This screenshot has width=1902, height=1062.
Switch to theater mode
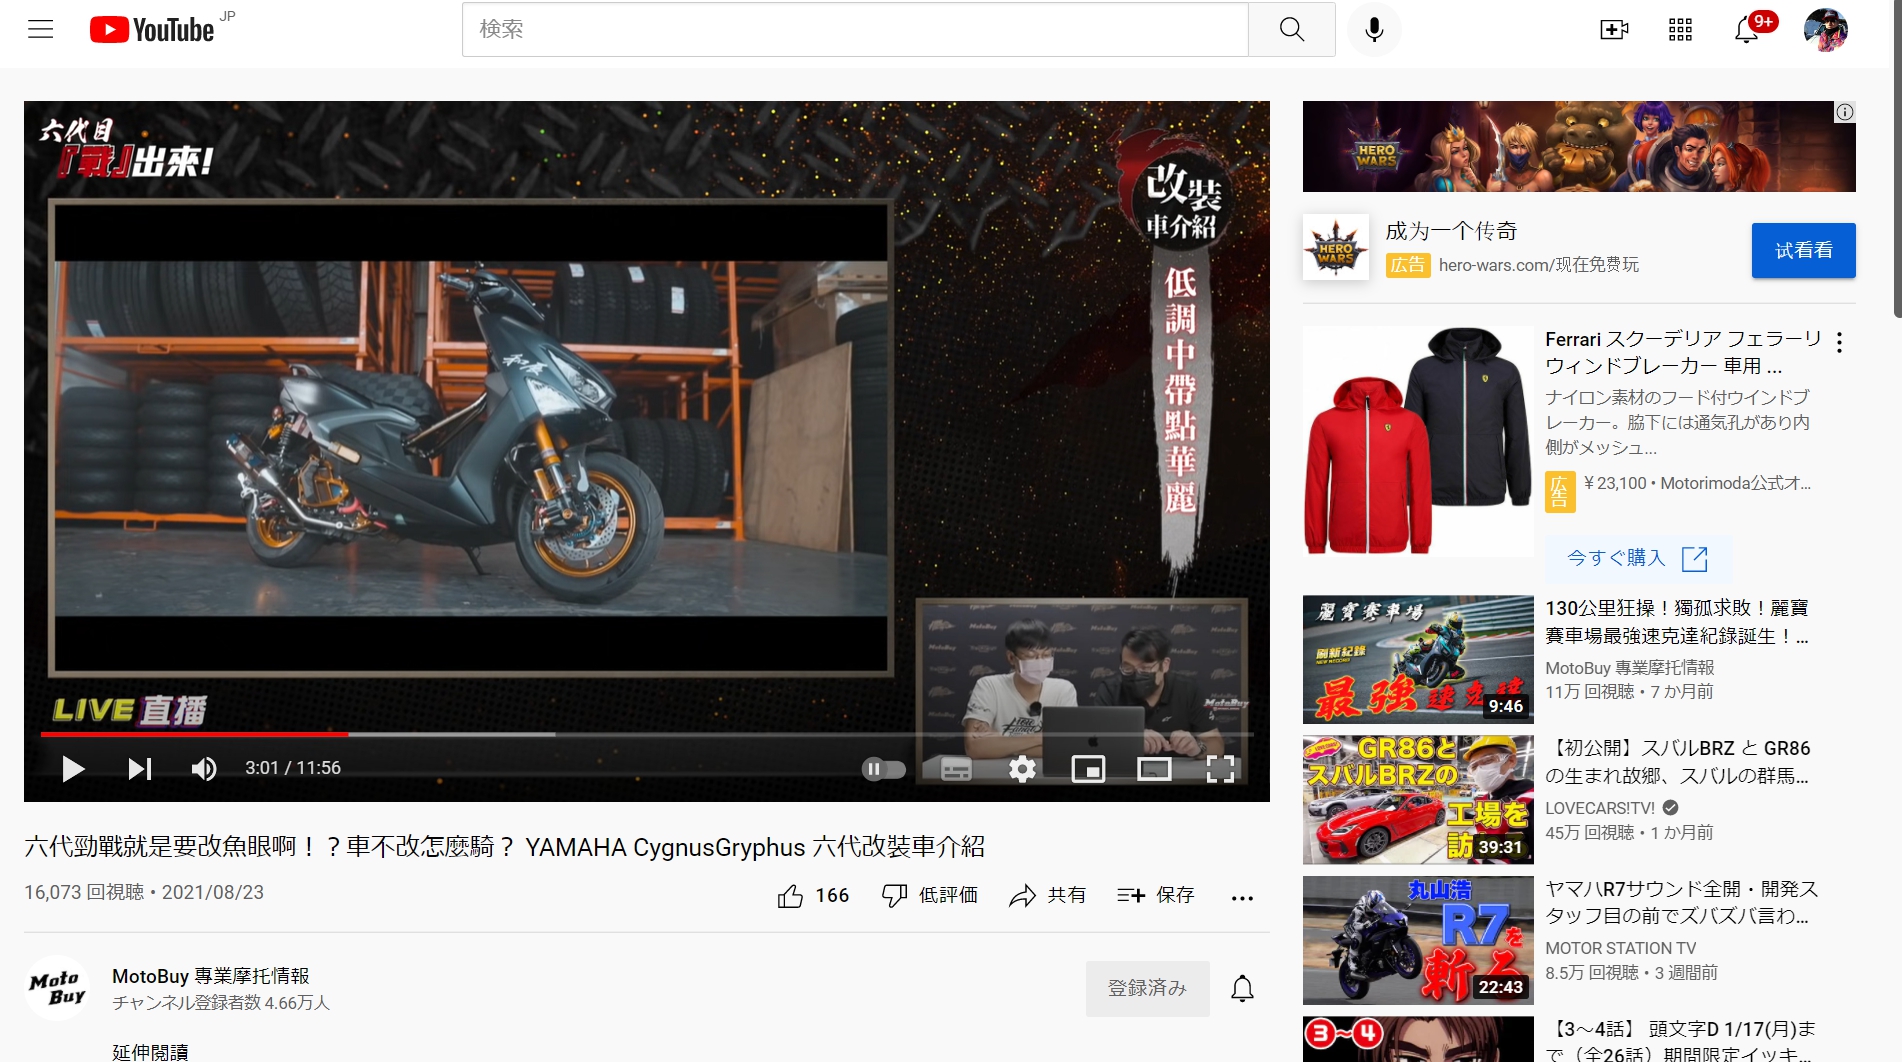(1154, 768)
